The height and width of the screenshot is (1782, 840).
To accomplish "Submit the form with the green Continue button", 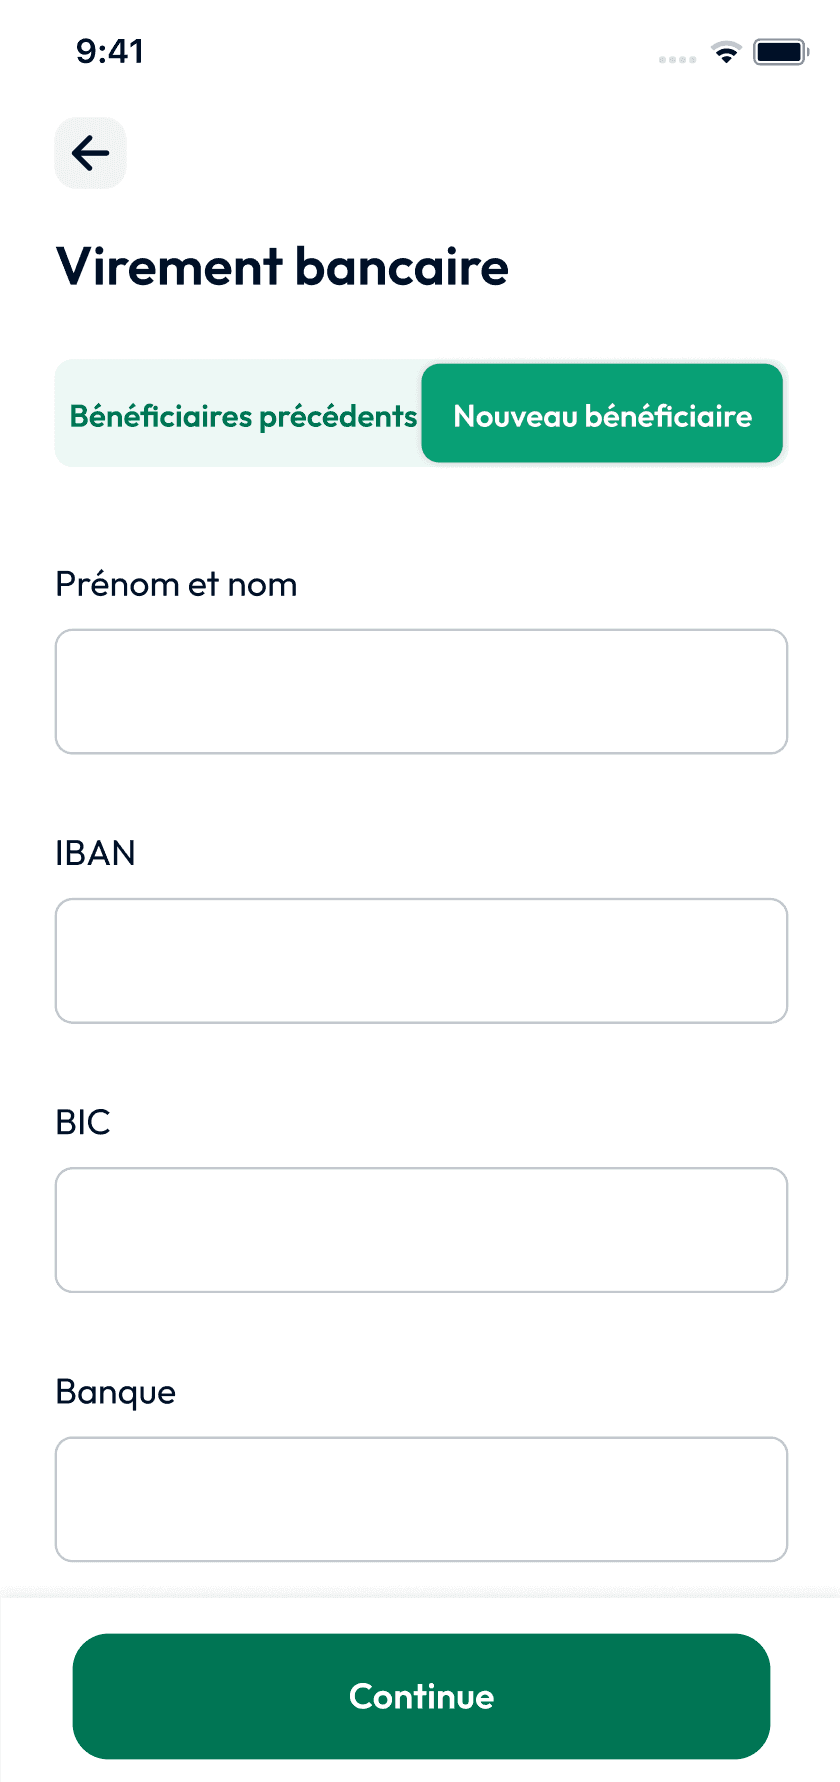I will tap(421, 1696).
